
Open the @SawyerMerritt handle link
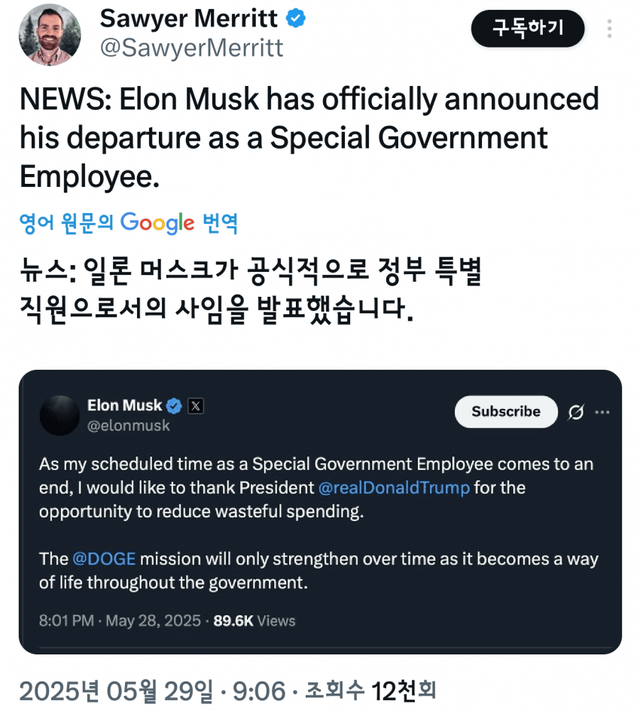192,47
